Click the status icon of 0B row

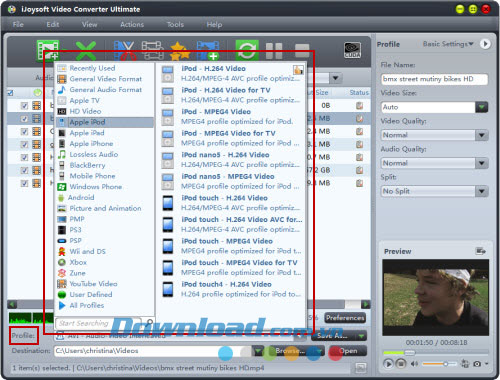coord(359,105)
